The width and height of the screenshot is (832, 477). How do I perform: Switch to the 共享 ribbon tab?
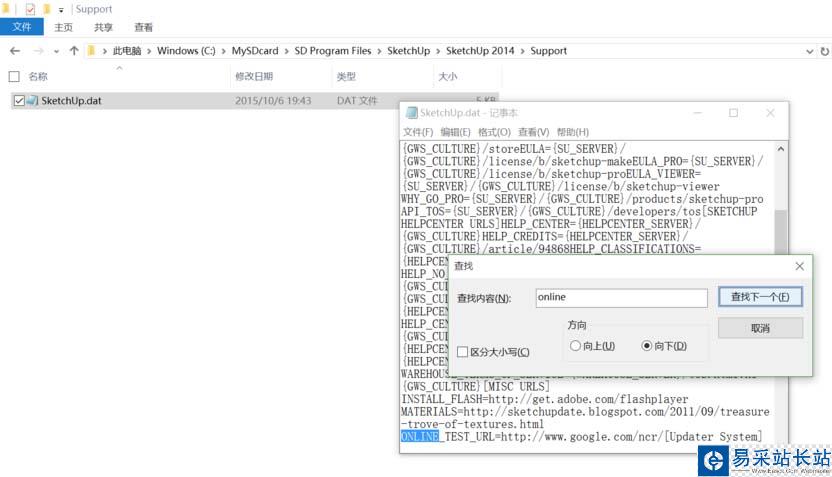[103, 27]
